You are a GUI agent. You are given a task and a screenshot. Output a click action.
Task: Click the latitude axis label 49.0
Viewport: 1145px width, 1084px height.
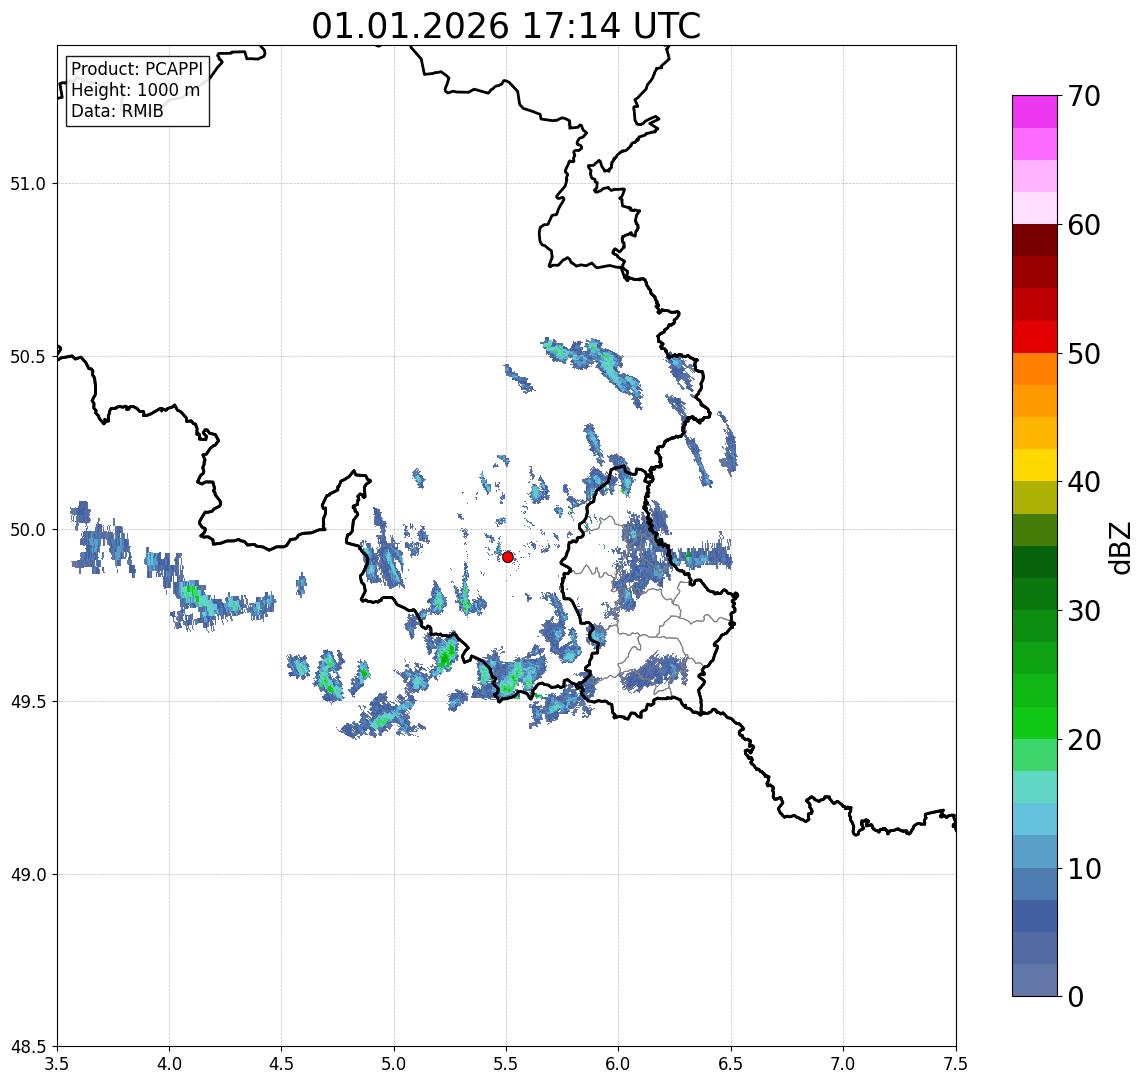click(x=28, y=874)
